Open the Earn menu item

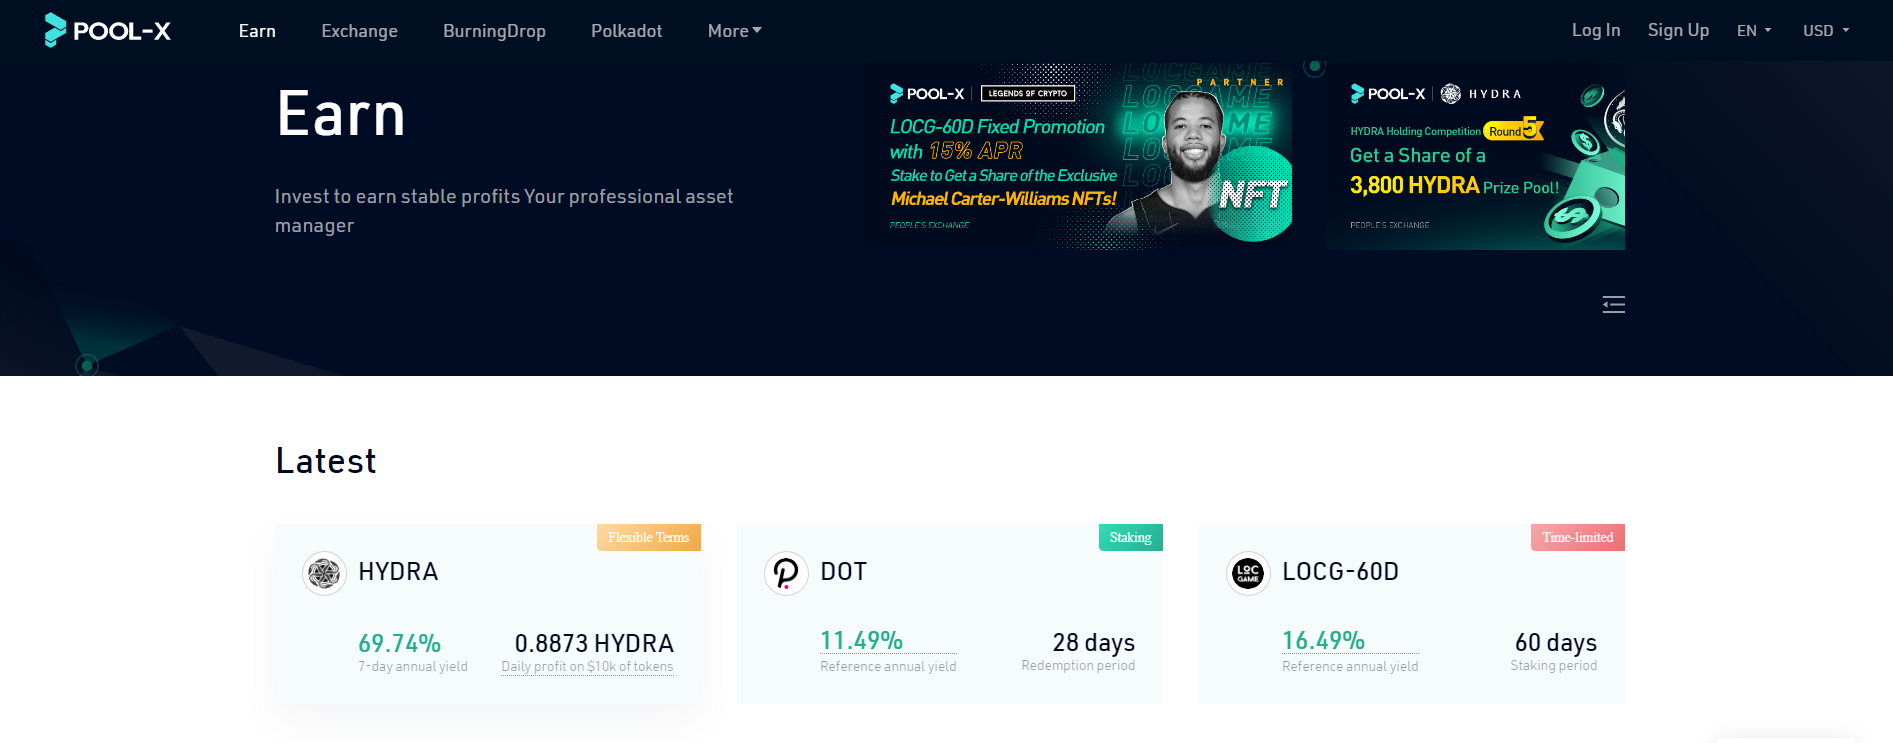coord(257,31)
